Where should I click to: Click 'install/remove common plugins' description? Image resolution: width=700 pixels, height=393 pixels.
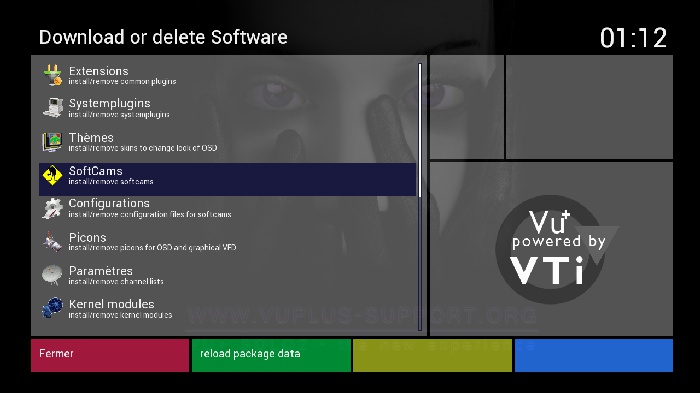(122, 82)
